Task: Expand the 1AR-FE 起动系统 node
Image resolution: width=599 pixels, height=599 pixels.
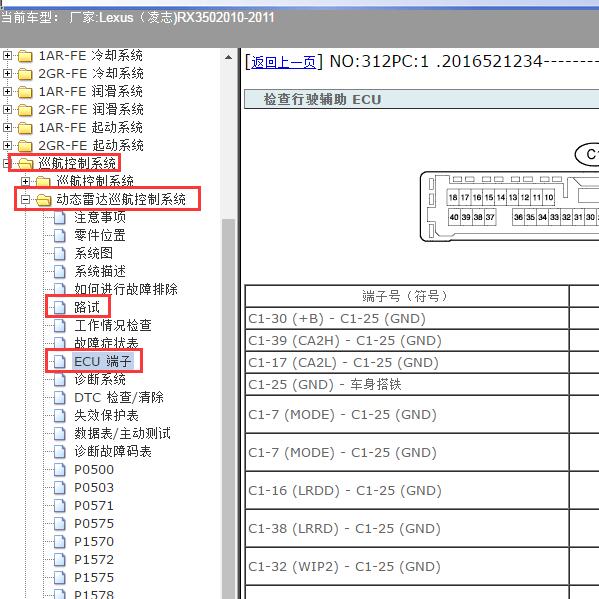Action: click(x=7, y=127)
